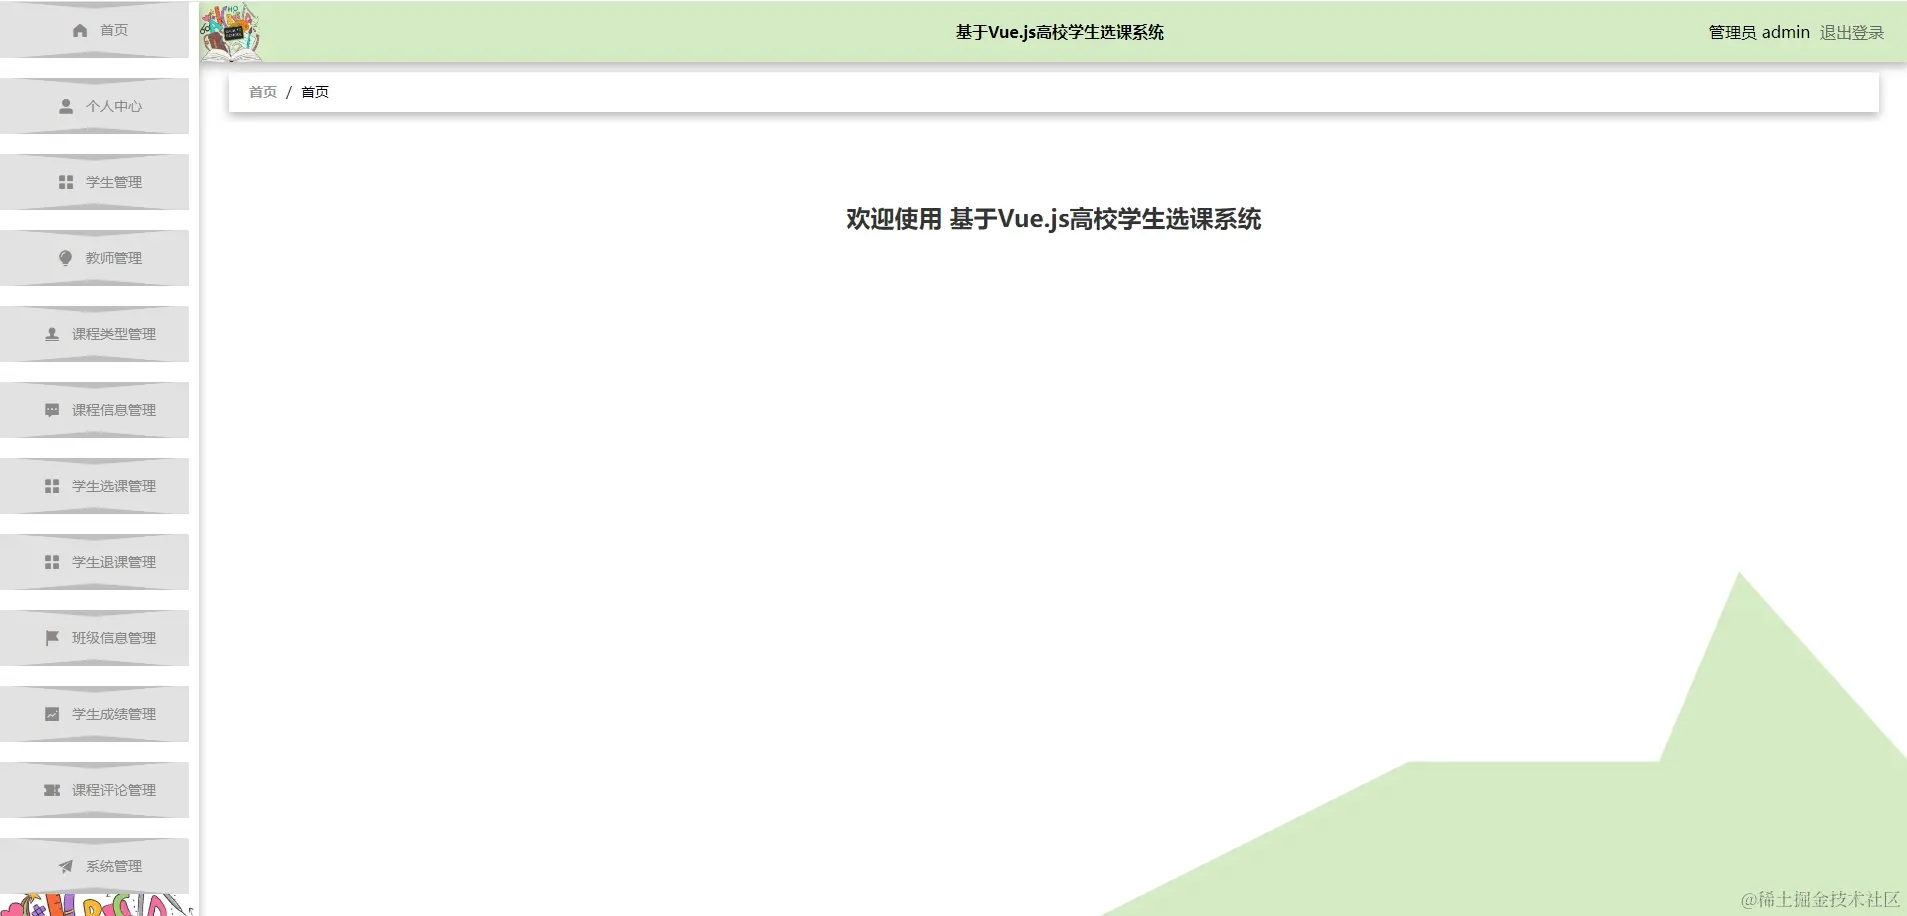Image resolution: width=1907 pixels, height=916 pixels.
Task: Click the globe icon for 教师管理
Action: coord(65,257)
